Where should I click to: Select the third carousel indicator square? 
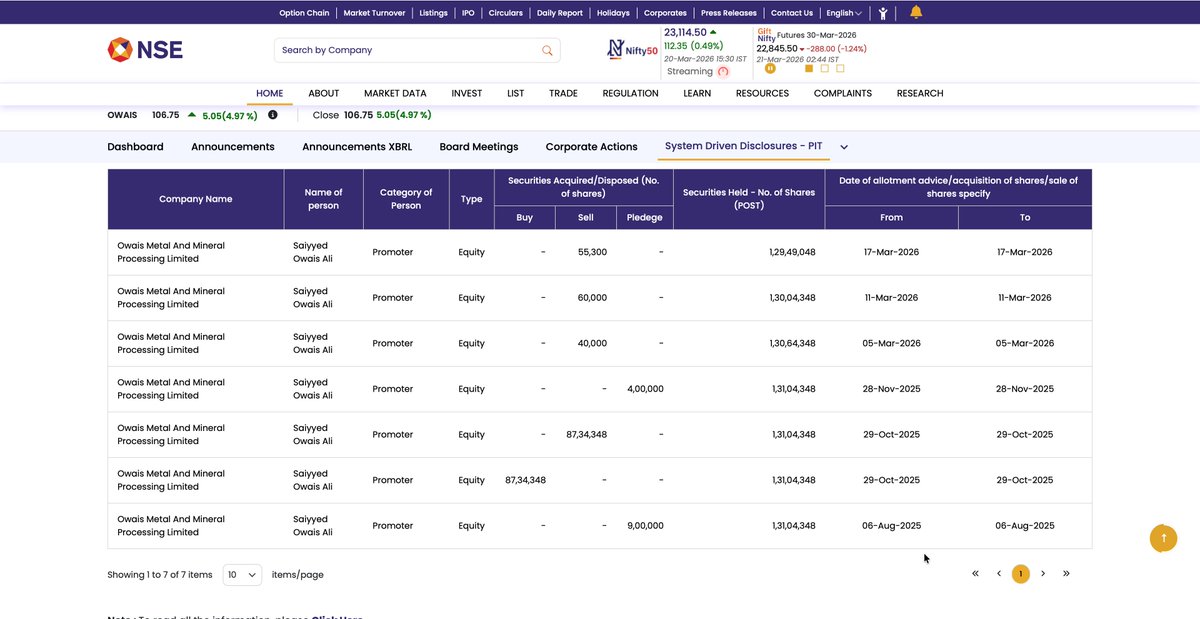[840, 69]
